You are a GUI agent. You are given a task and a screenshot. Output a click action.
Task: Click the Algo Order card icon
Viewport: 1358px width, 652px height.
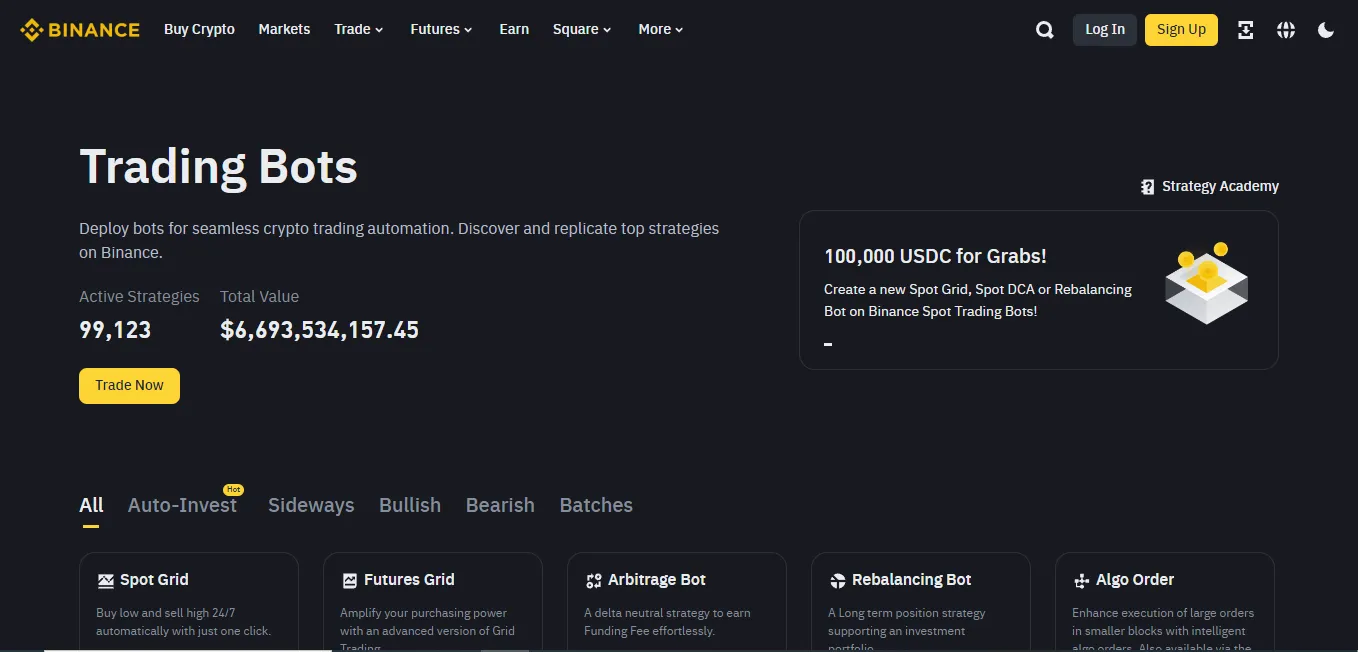[x=1081, y=580]
